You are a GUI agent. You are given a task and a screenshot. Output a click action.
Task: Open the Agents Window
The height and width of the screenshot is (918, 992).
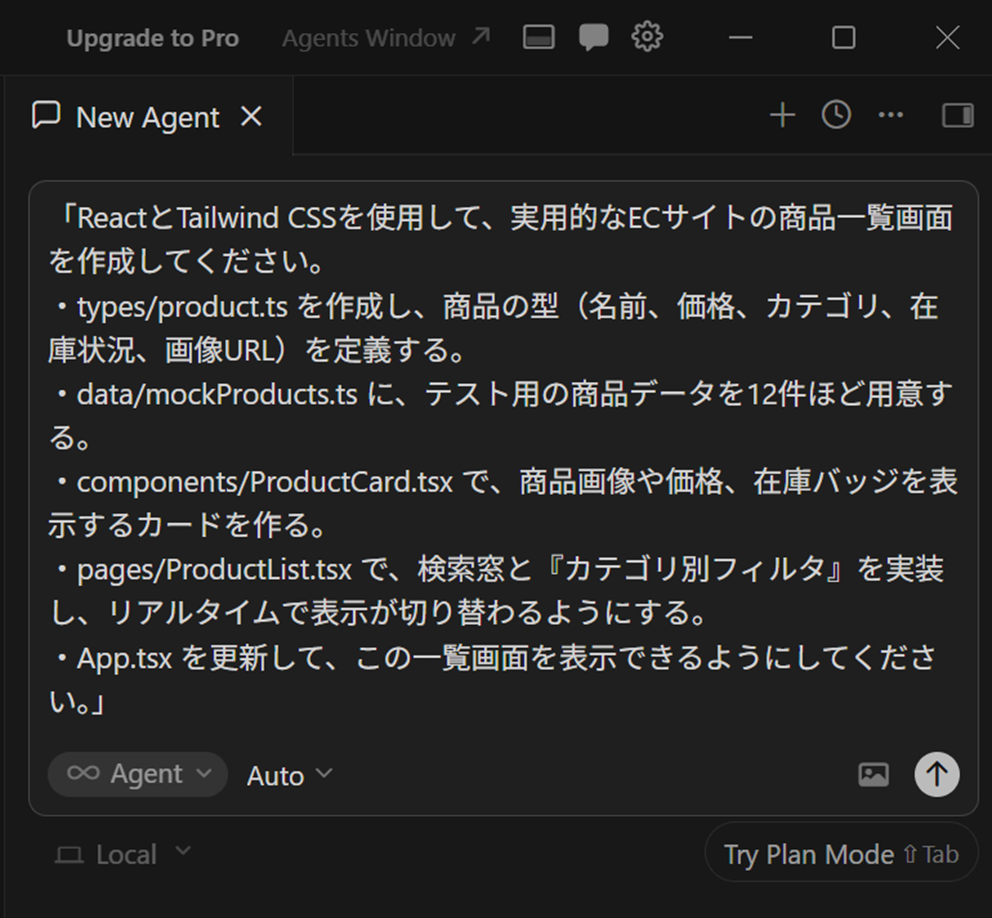tap(386, 38)
